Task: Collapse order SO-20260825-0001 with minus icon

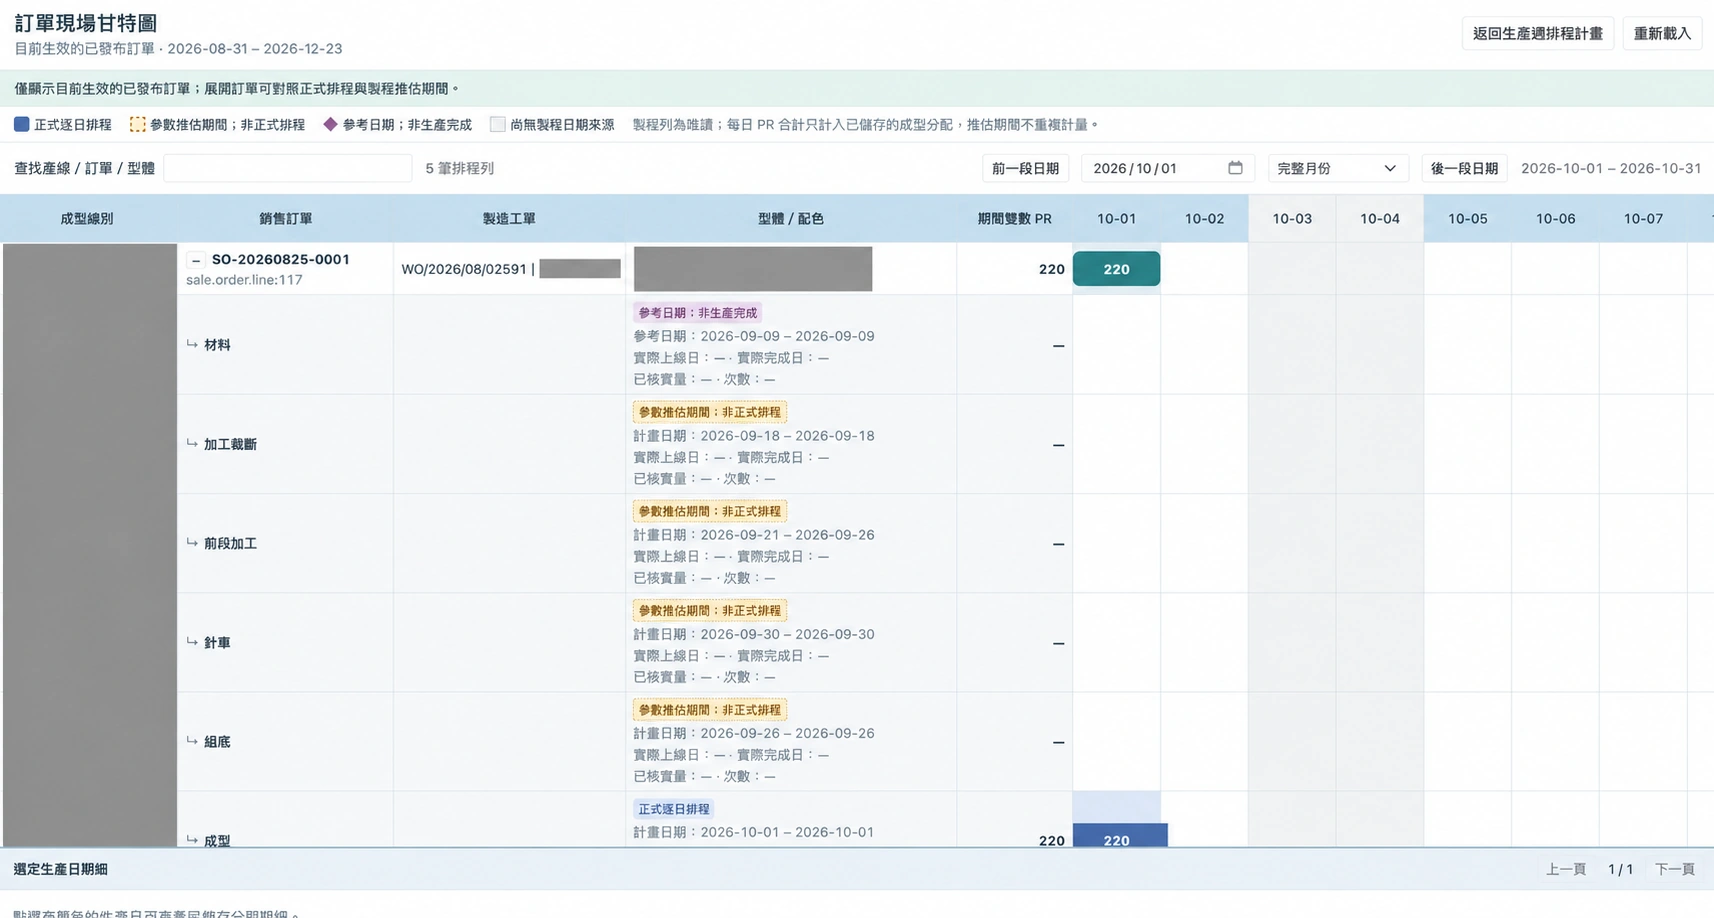Action: (x=196, y=260)
